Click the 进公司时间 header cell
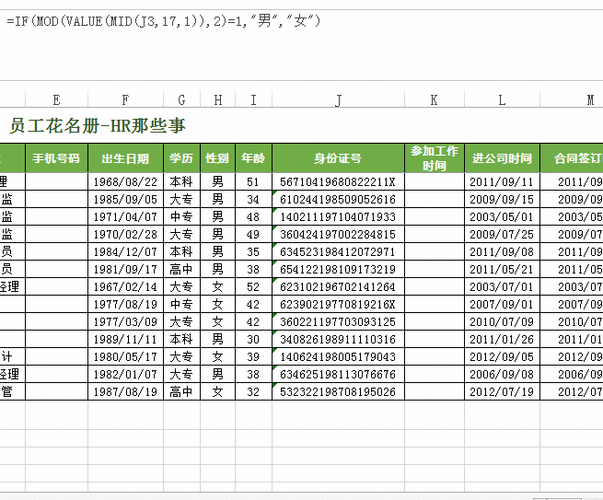The width and height of the screenshot is (603, 500). 502,158
